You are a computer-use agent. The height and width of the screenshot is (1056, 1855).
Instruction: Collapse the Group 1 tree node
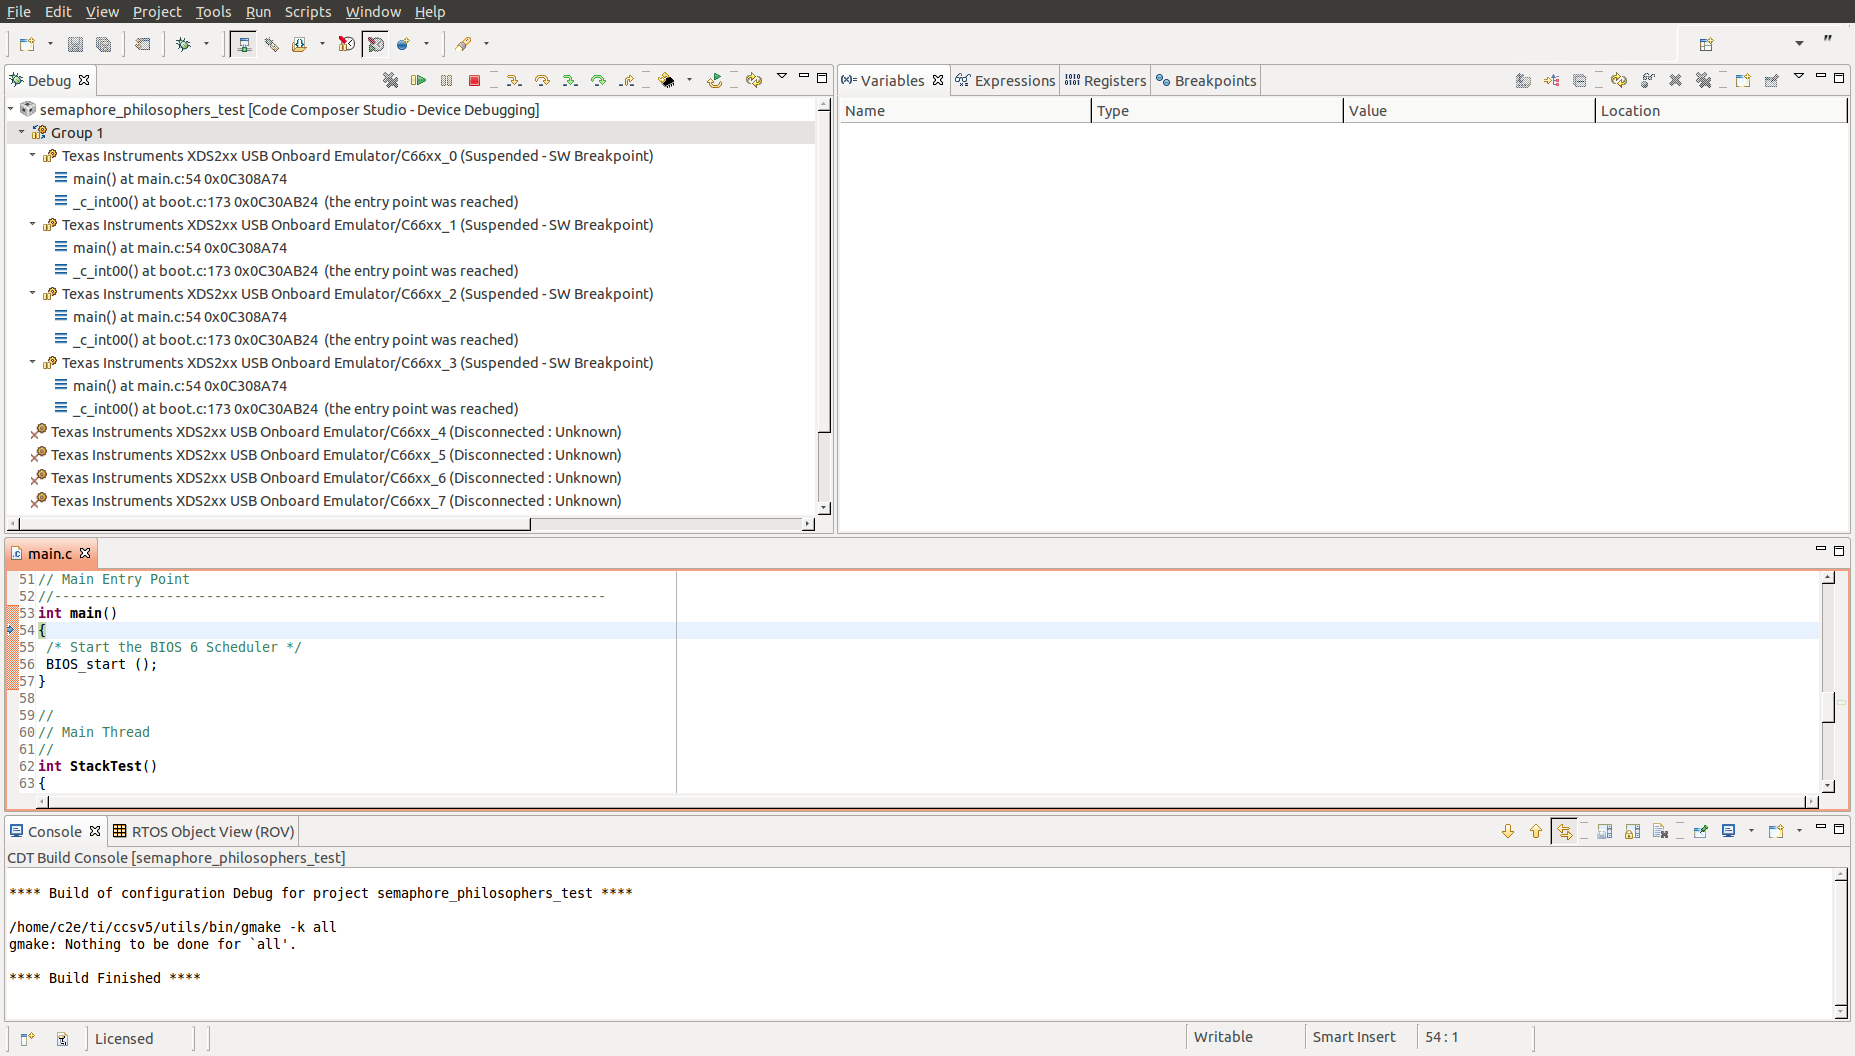pyautogui.click(x=21, y=132)
